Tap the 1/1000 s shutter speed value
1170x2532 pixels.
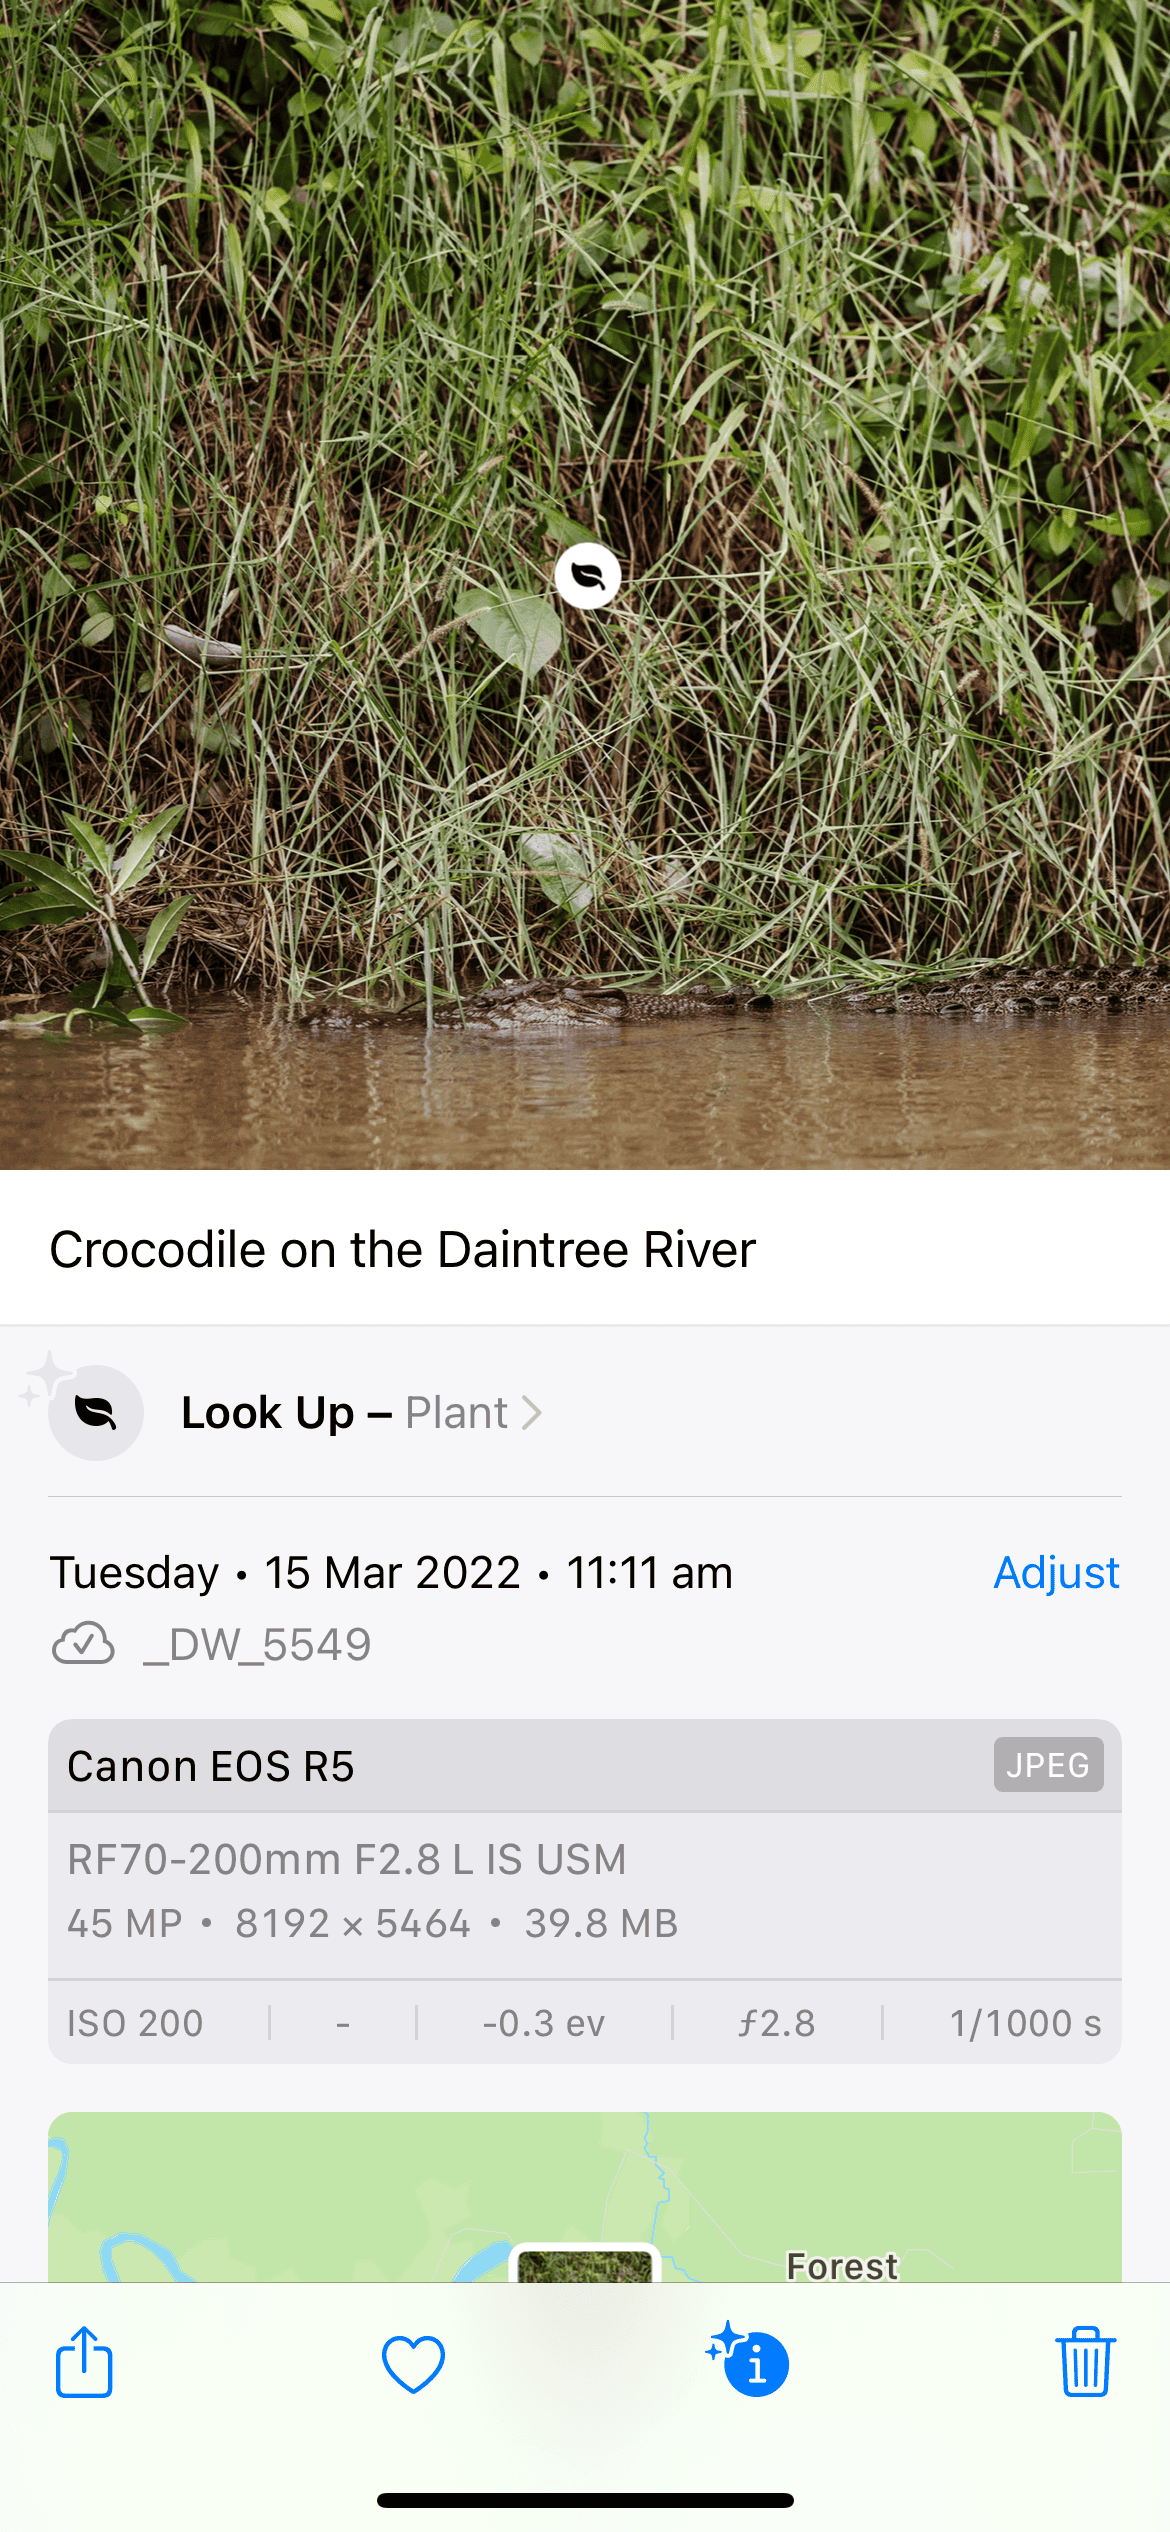[1025, 2023]
